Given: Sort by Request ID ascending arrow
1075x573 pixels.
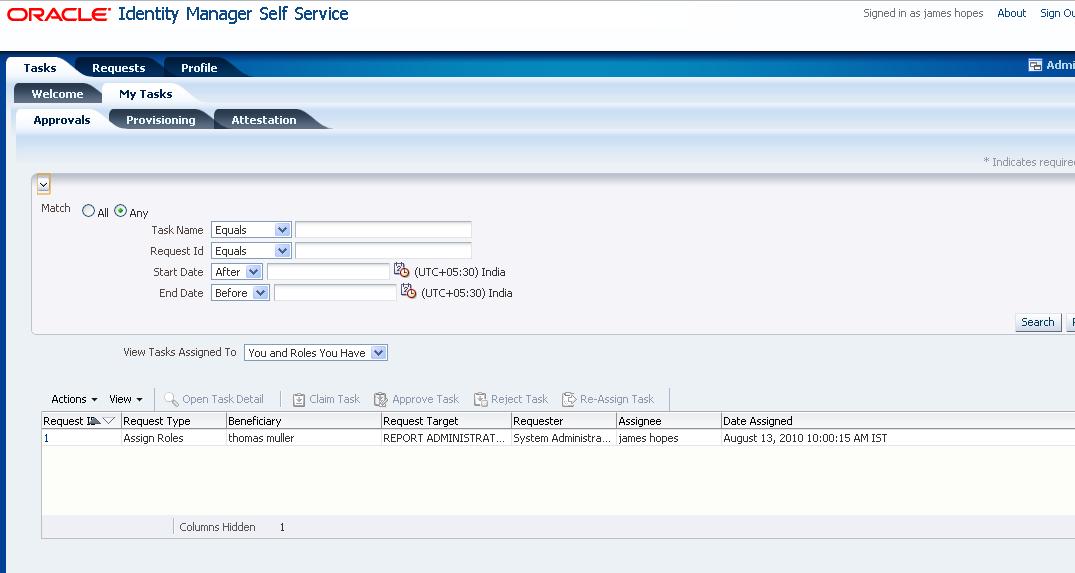Looking at the screenshot, I should 95,420.
